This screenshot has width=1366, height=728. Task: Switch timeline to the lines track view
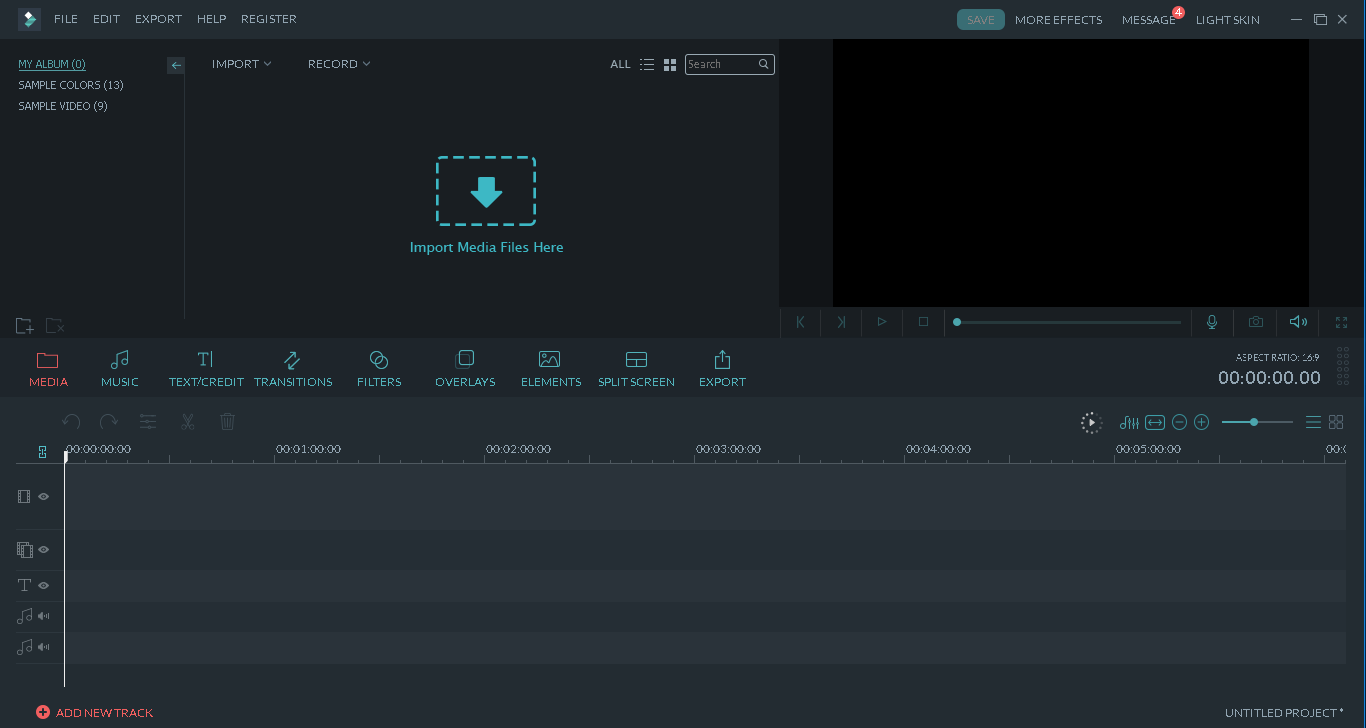[x=1313, y=423]
